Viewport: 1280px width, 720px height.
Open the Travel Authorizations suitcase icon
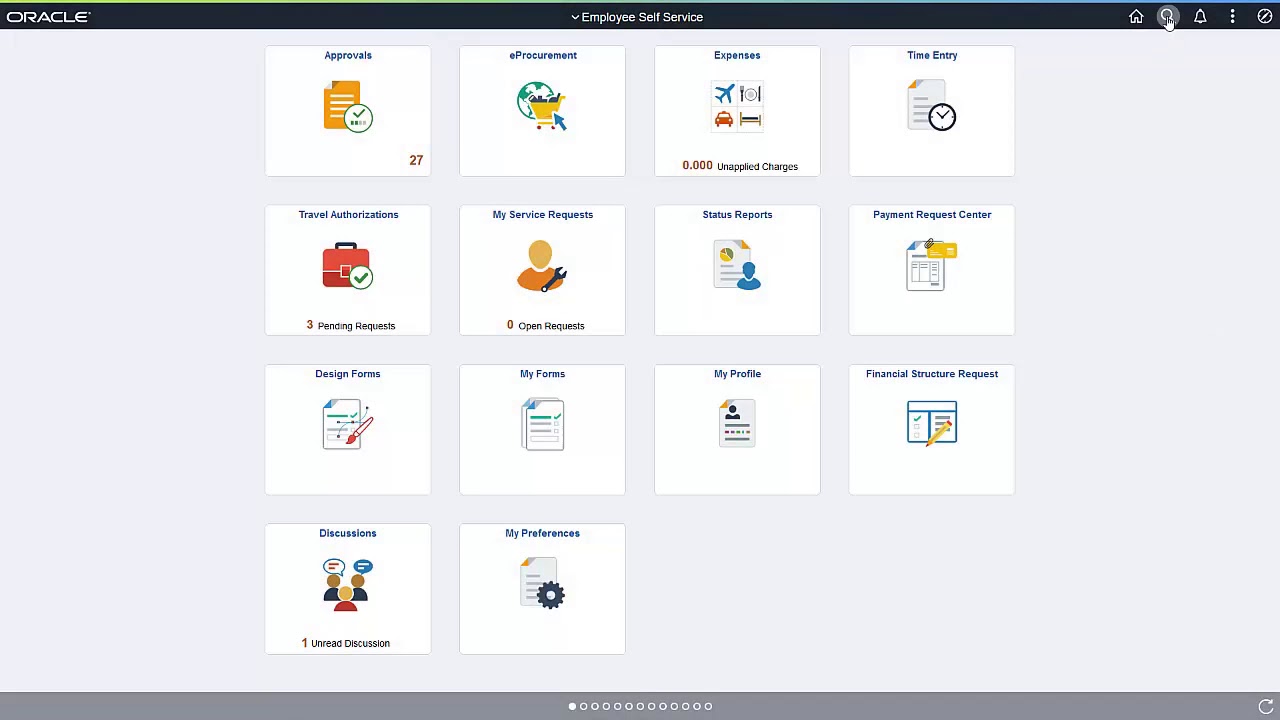348,265
